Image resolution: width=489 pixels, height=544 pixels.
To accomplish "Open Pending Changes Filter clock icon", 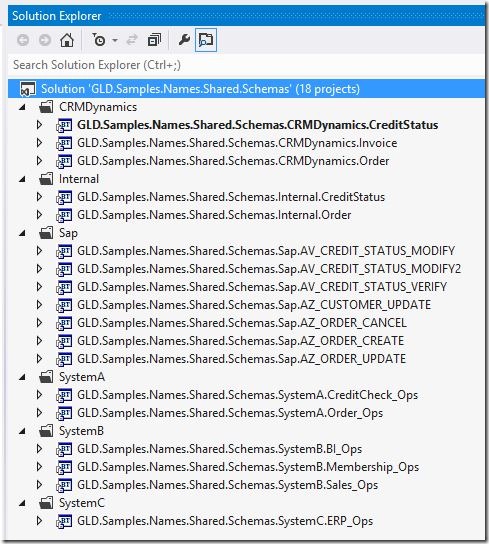I will 99,40.
